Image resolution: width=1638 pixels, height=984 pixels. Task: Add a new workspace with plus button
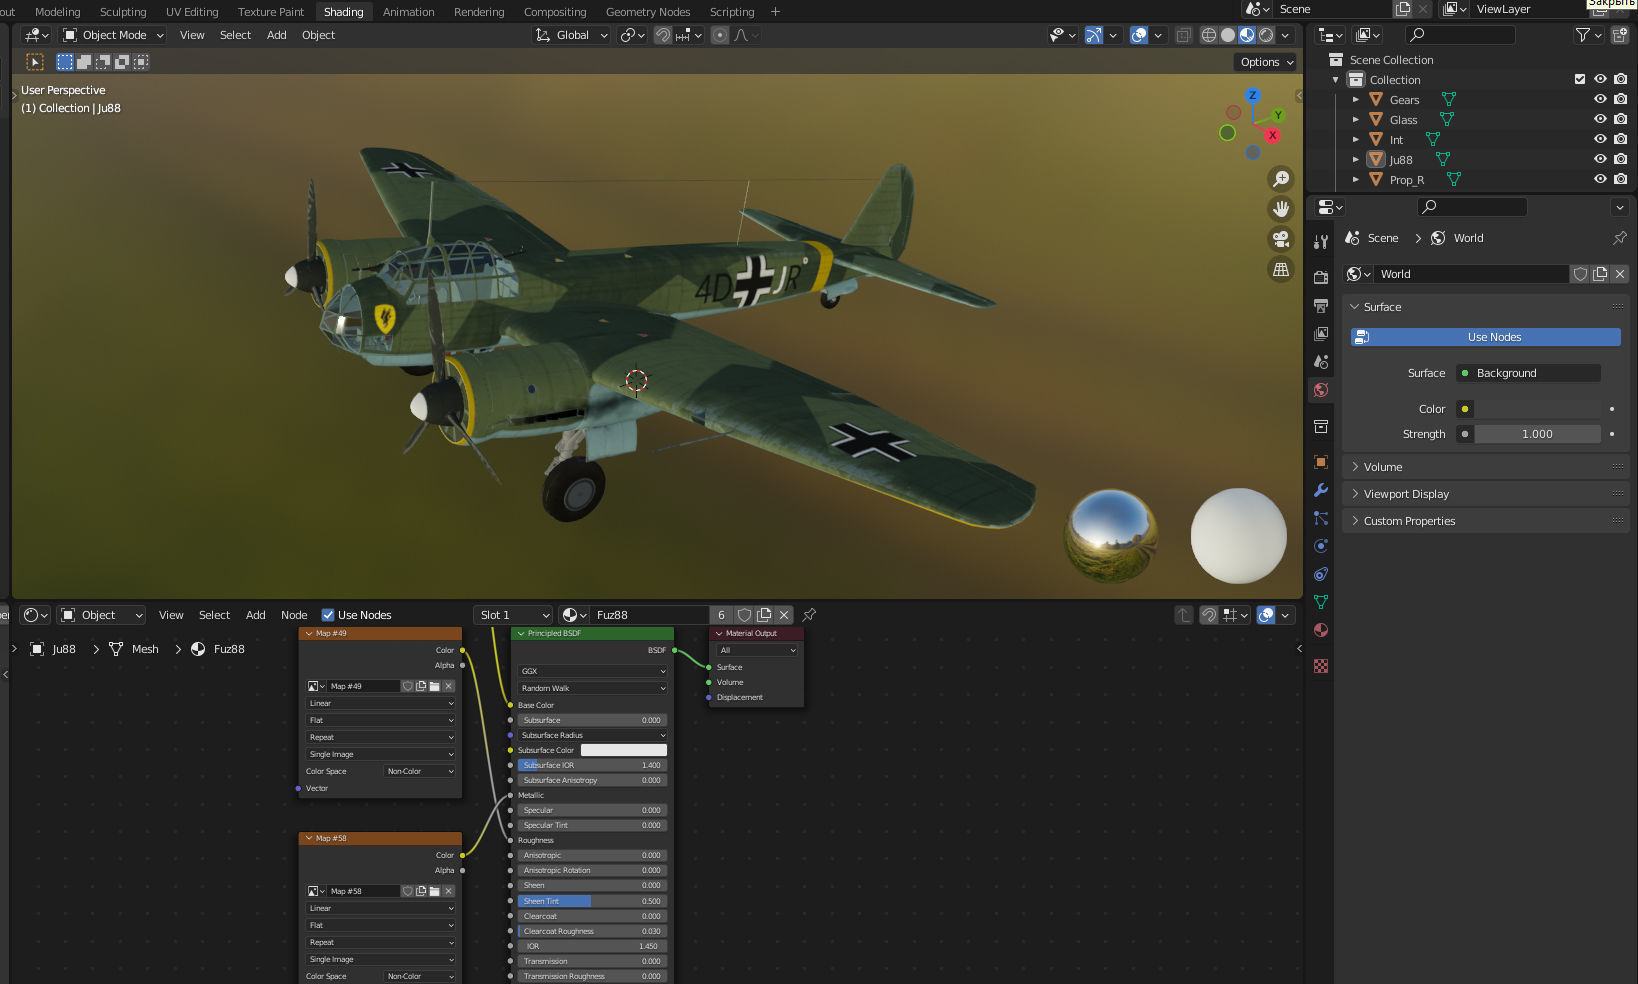tap(775, 12)
